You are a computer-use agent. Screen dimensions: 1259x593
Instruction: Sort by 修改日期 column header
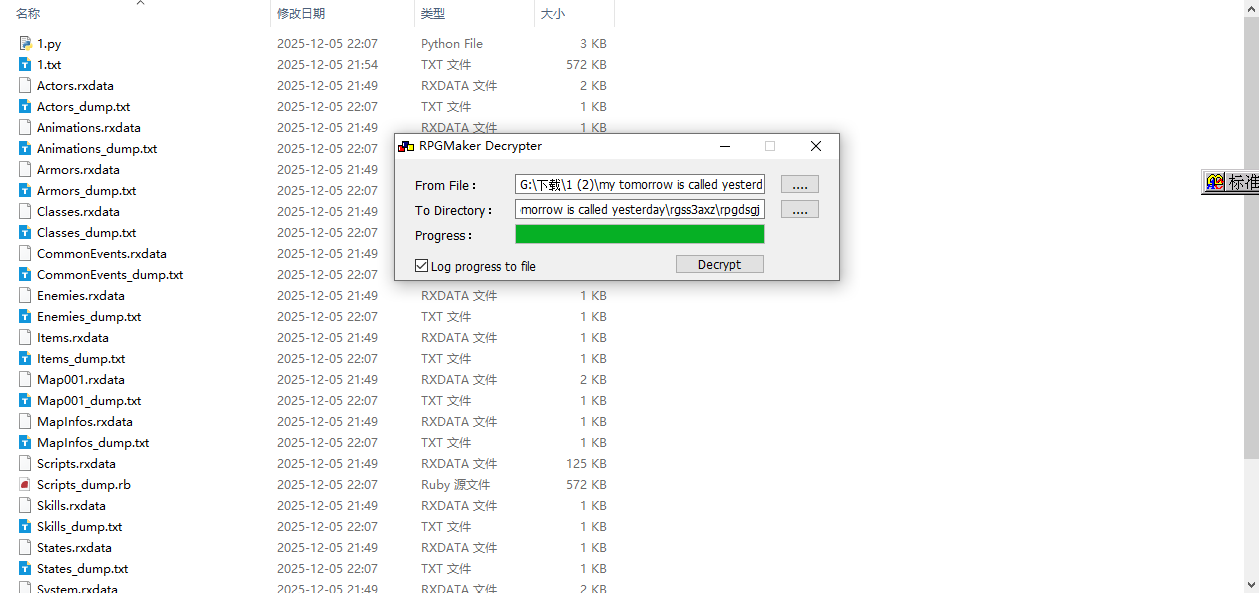(x=301, y=13)
